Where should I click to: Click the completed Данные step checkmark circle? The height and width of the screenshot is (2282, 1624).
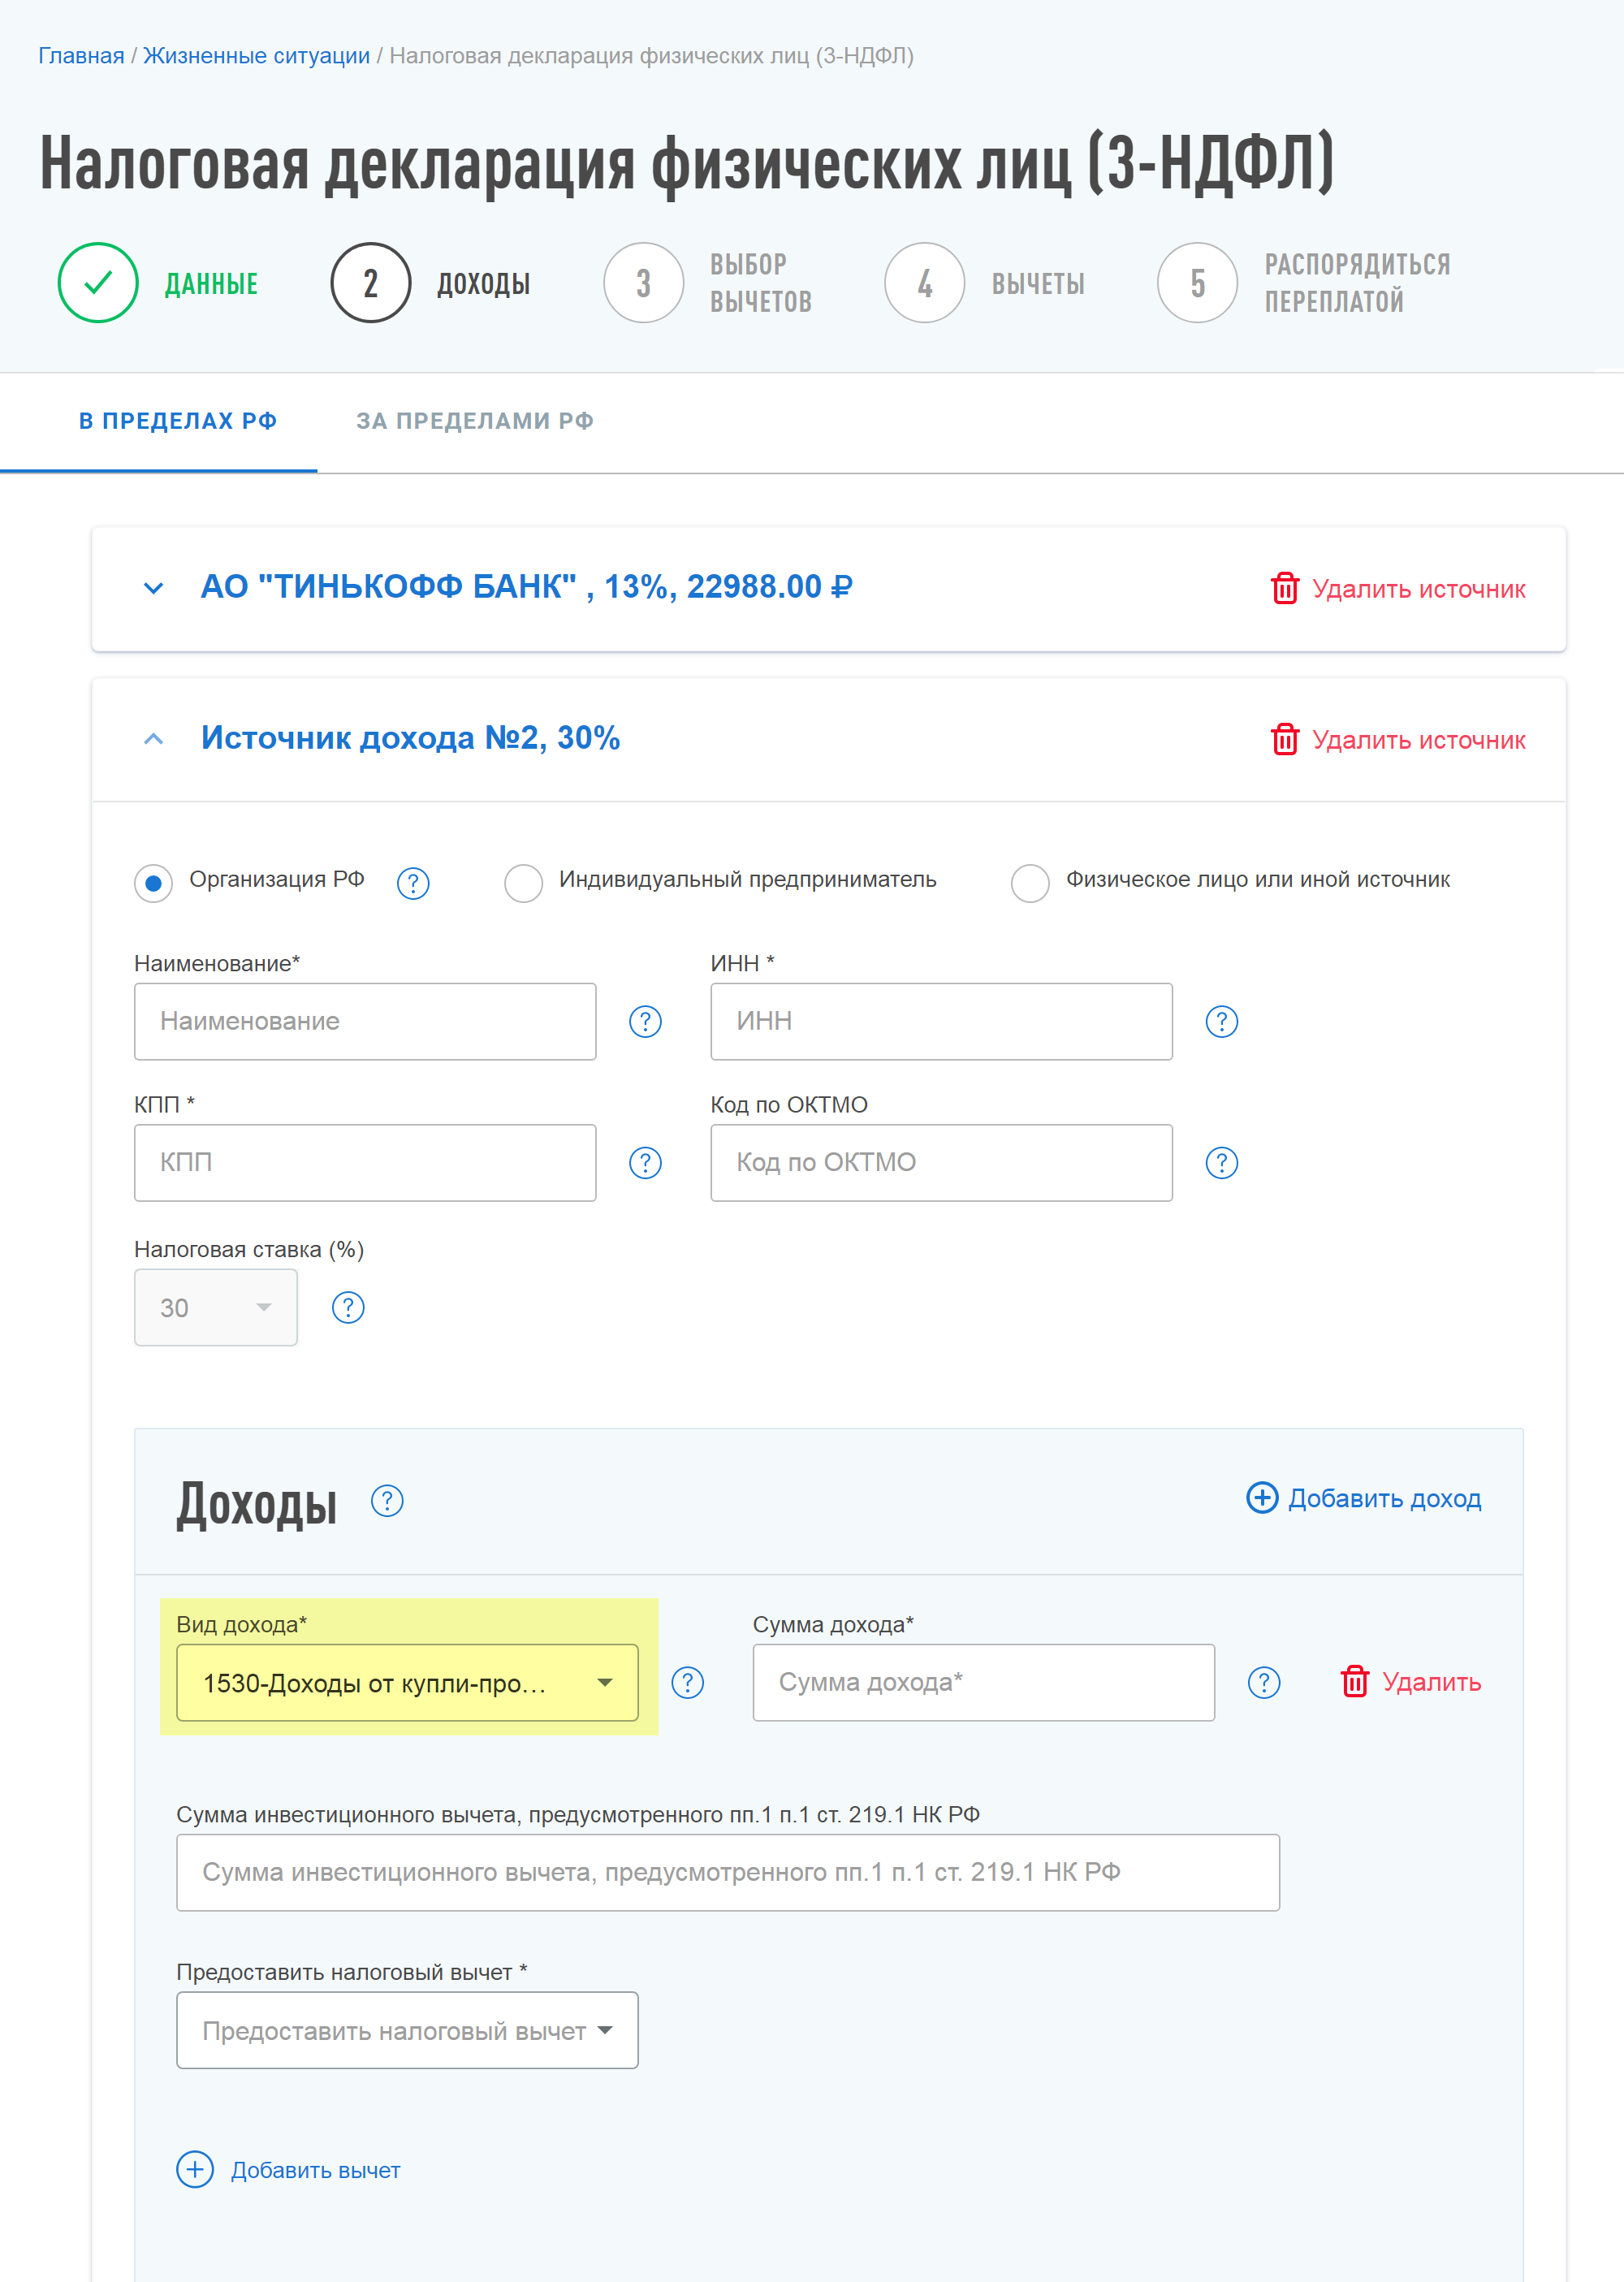98,283
